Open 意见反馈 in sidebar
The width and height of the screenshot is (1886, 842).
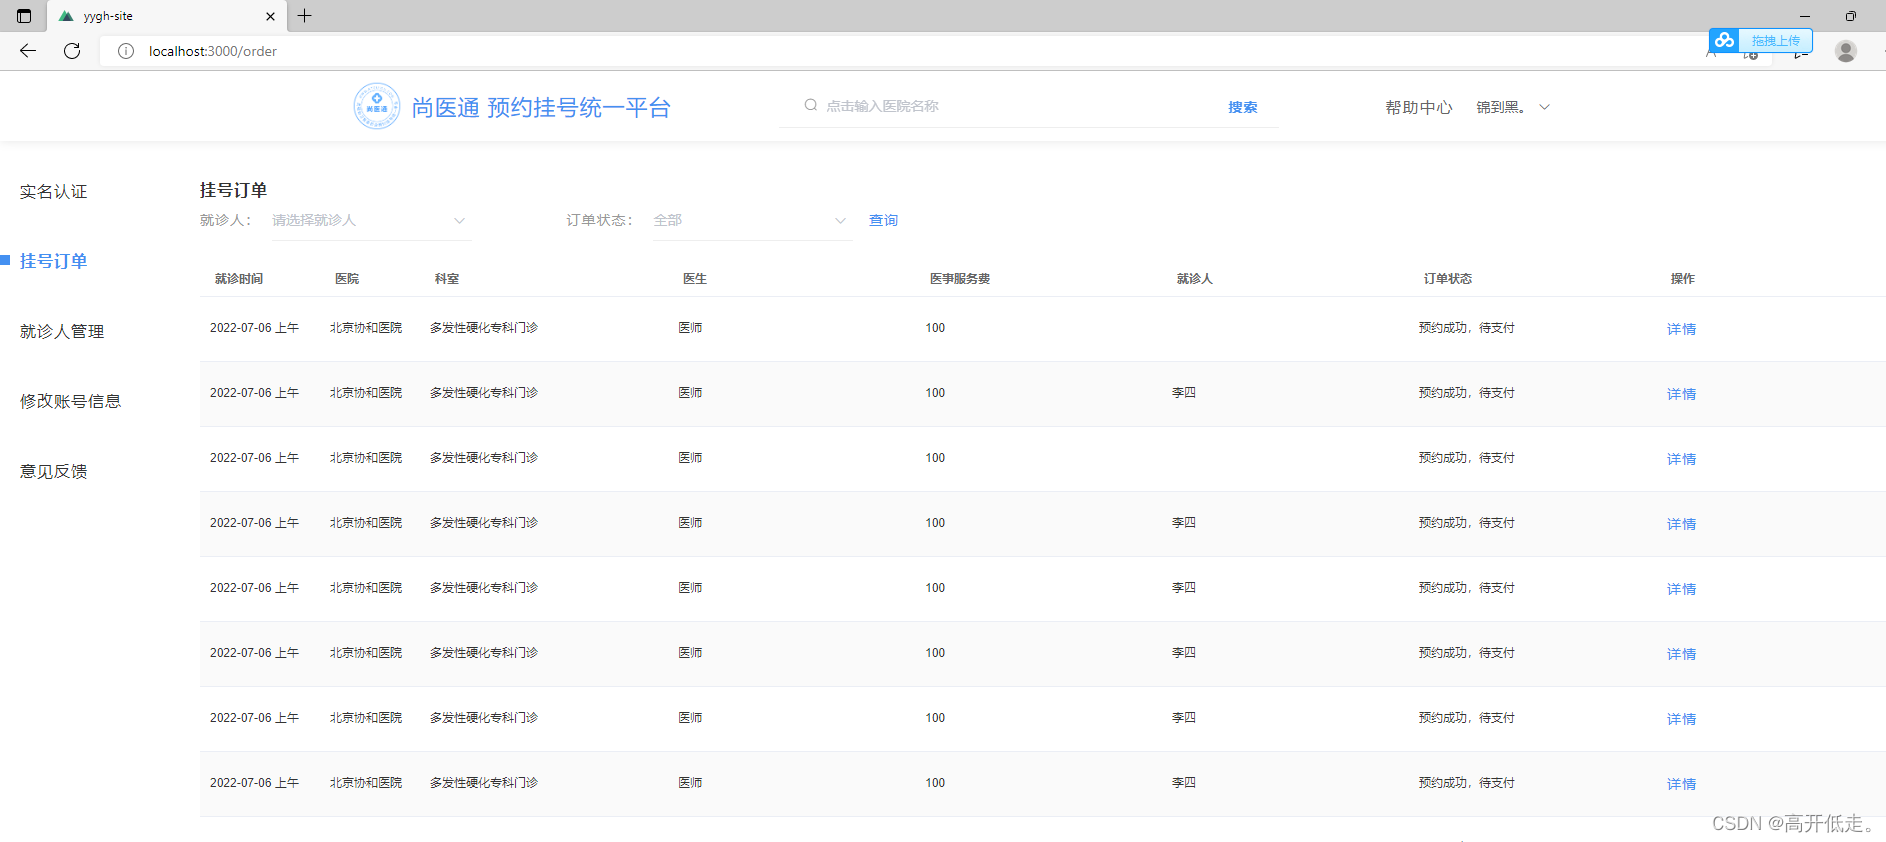[x=54, y=471]
